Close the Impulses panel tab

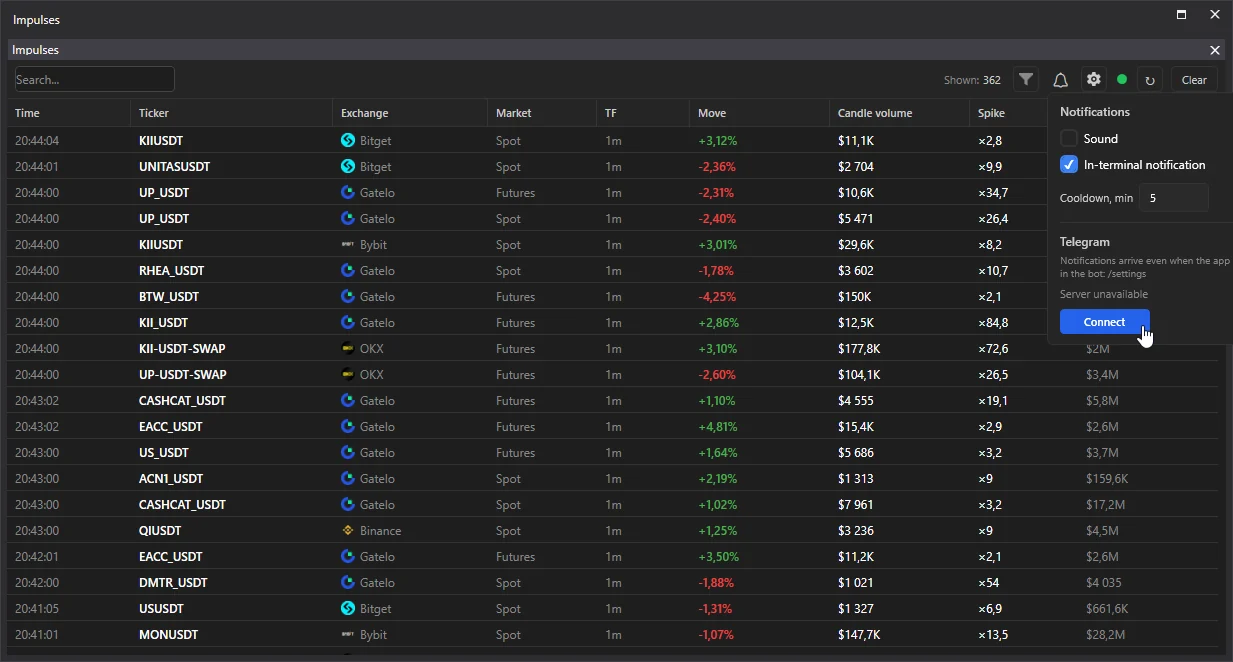coord(1215,50)
